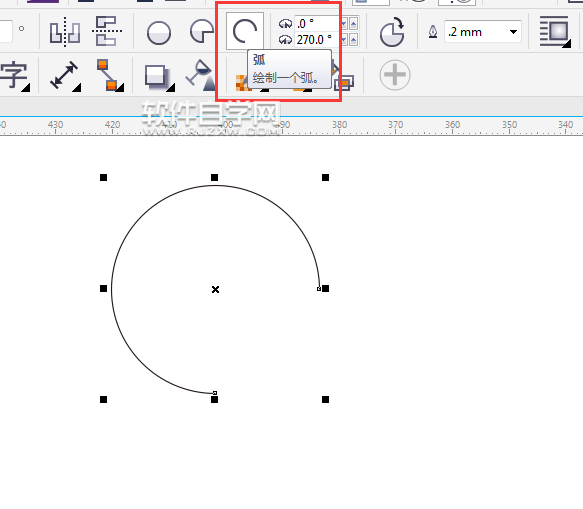
Task: Select the parallel dimension tool
Action: tap(65, 76)
